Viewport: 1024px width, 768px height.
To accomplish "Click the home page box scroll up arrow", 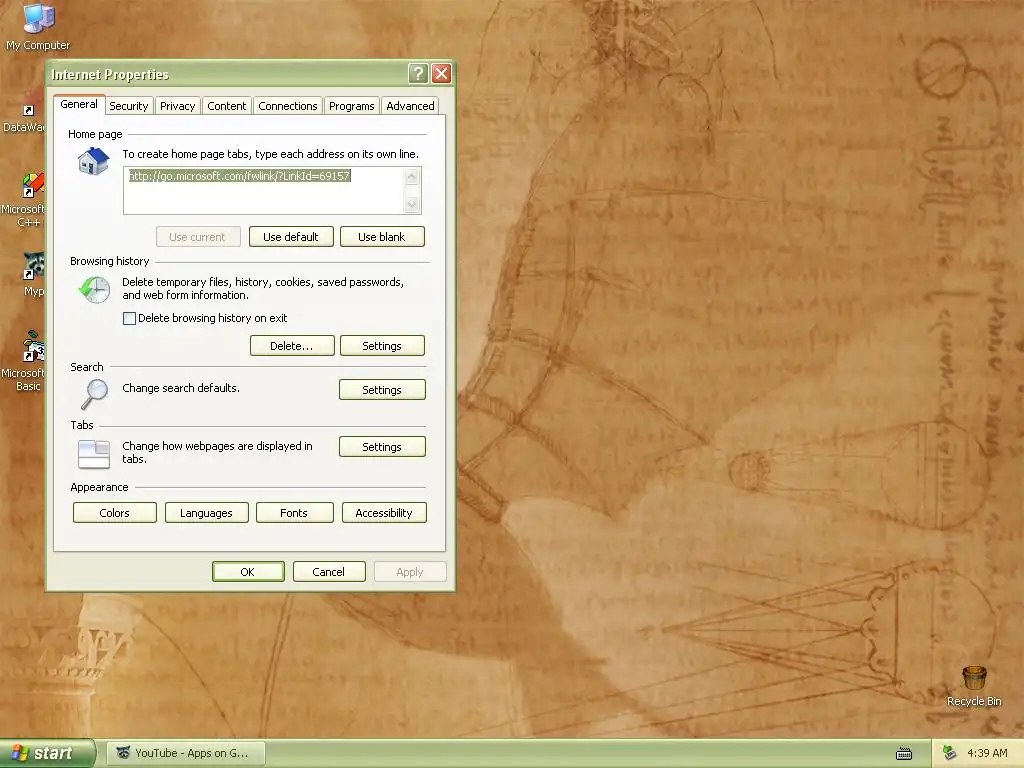I will pyautogui.click(x=411, y=176).
